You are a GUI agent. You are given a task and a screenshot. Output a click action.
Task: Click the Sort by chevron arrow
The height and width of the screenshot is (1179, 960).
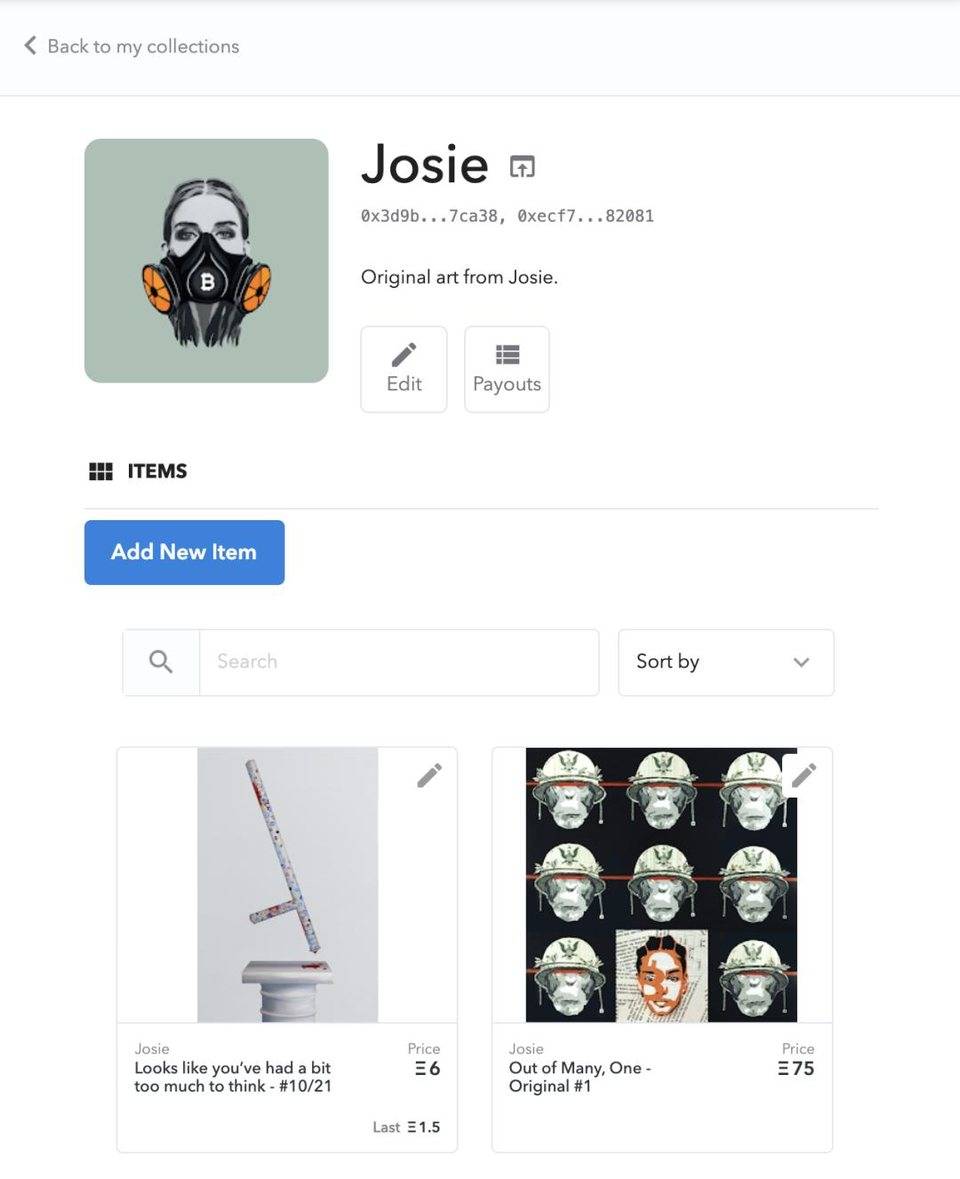pyautogui.click(x=801, y=662)
